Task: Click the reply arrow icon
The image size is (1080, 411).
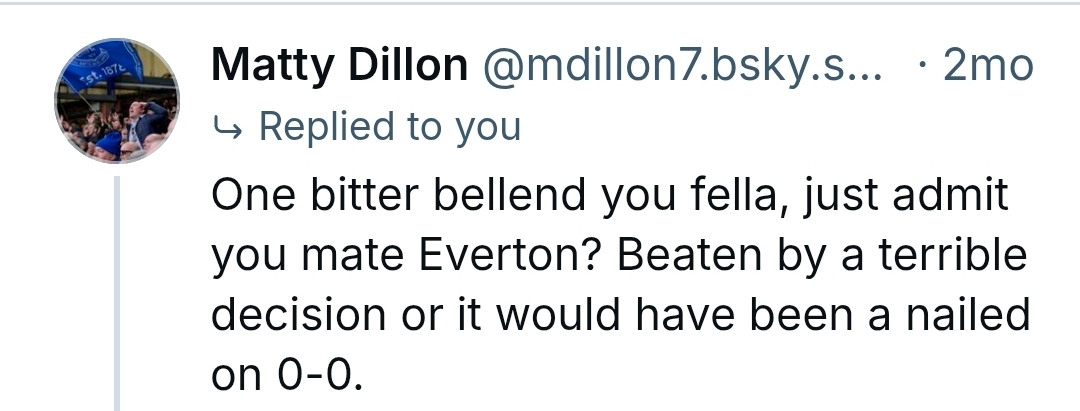Action: [x=227, y=128]
